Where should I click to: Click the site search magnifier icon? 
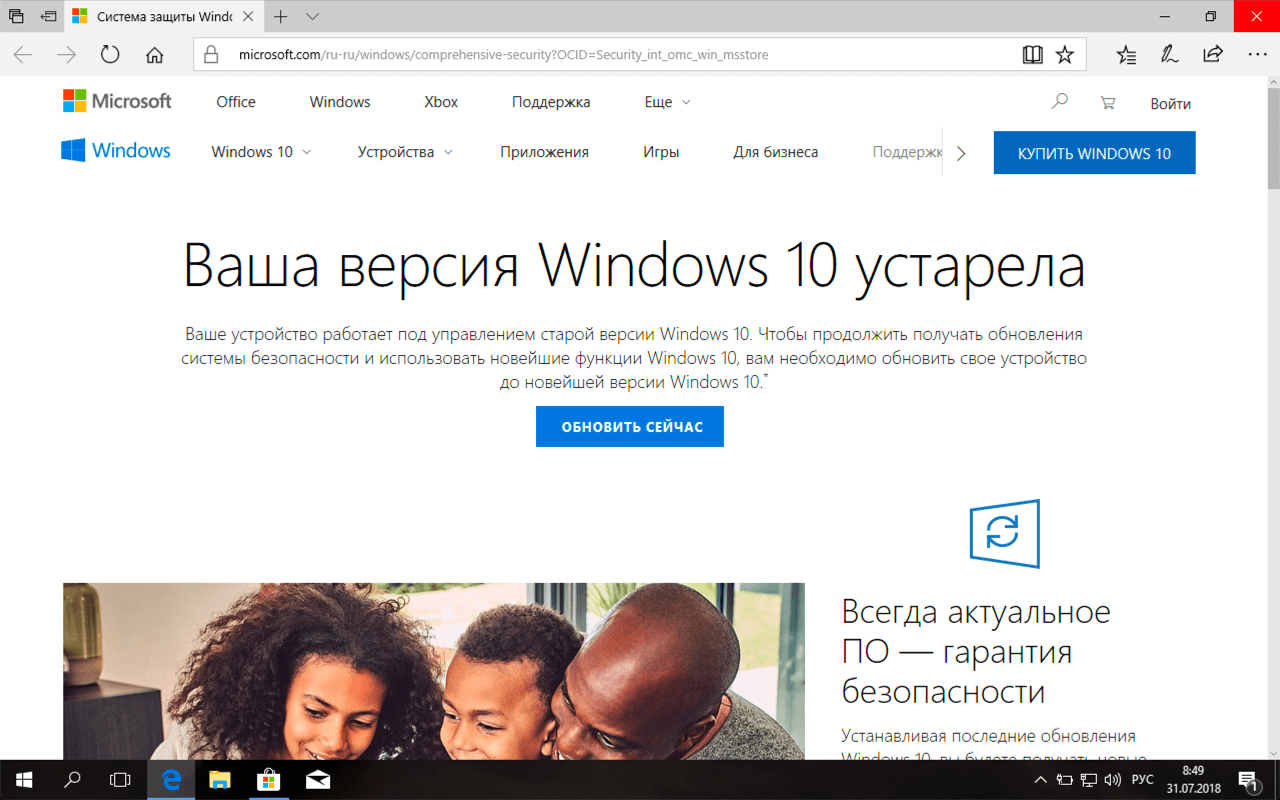pos(1058,101)
